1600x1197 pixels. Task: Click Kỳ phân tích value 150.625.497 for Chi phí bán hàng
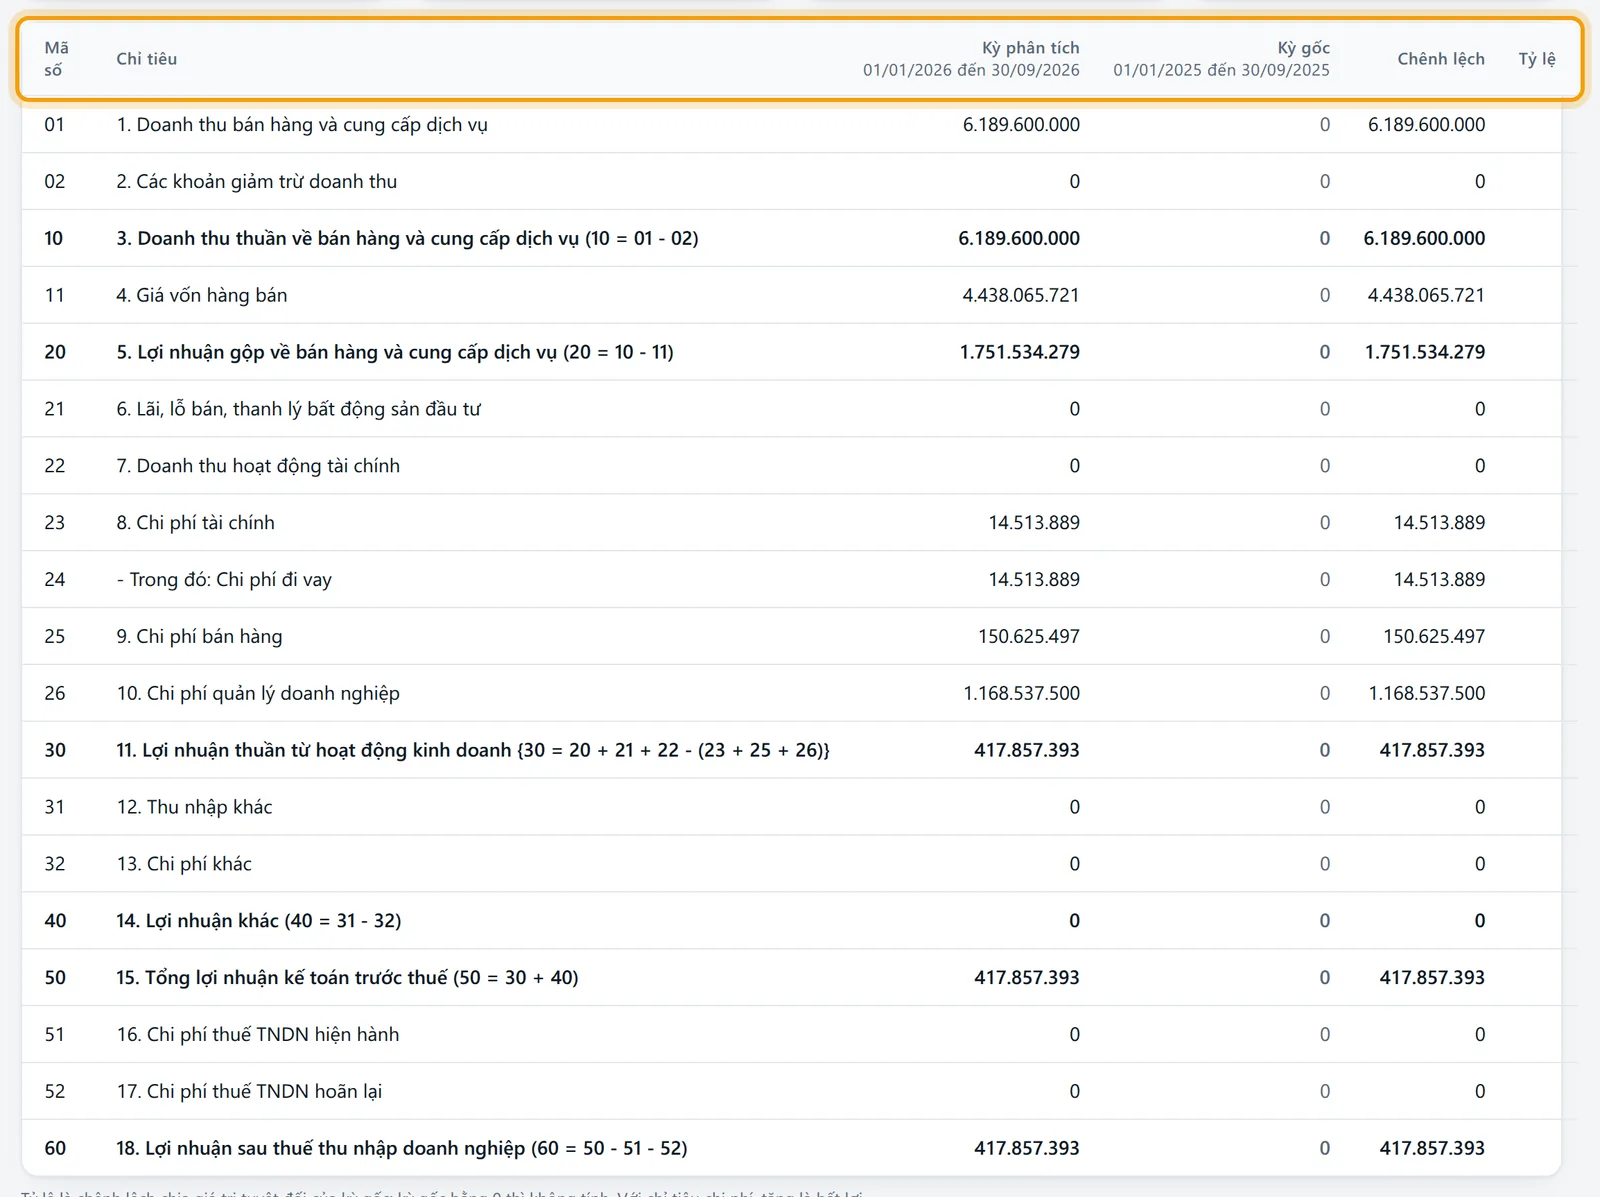point(1029,637)
